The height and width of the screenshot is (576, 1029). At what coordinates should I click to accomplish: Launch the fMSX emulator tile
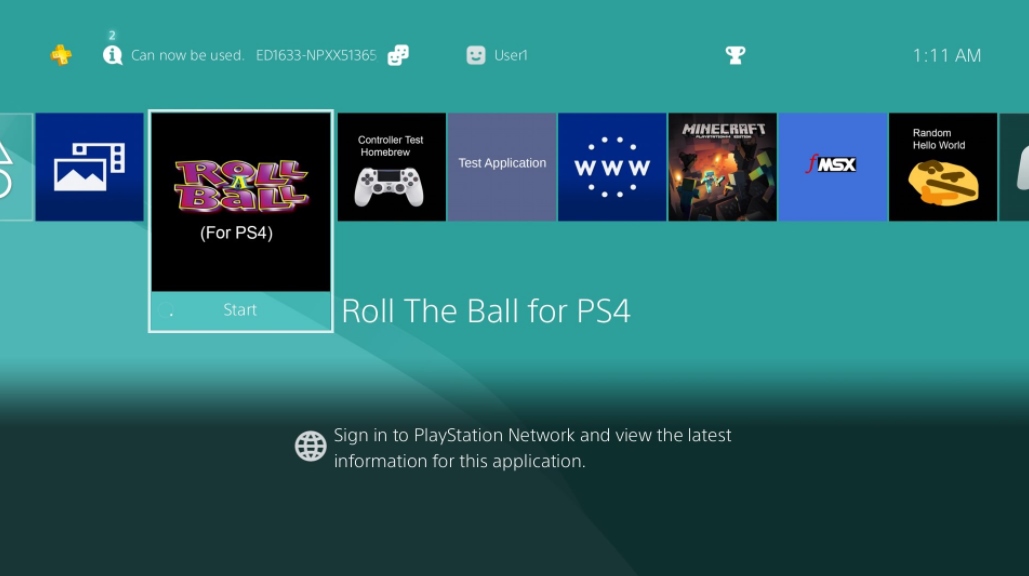click(832, 167)
